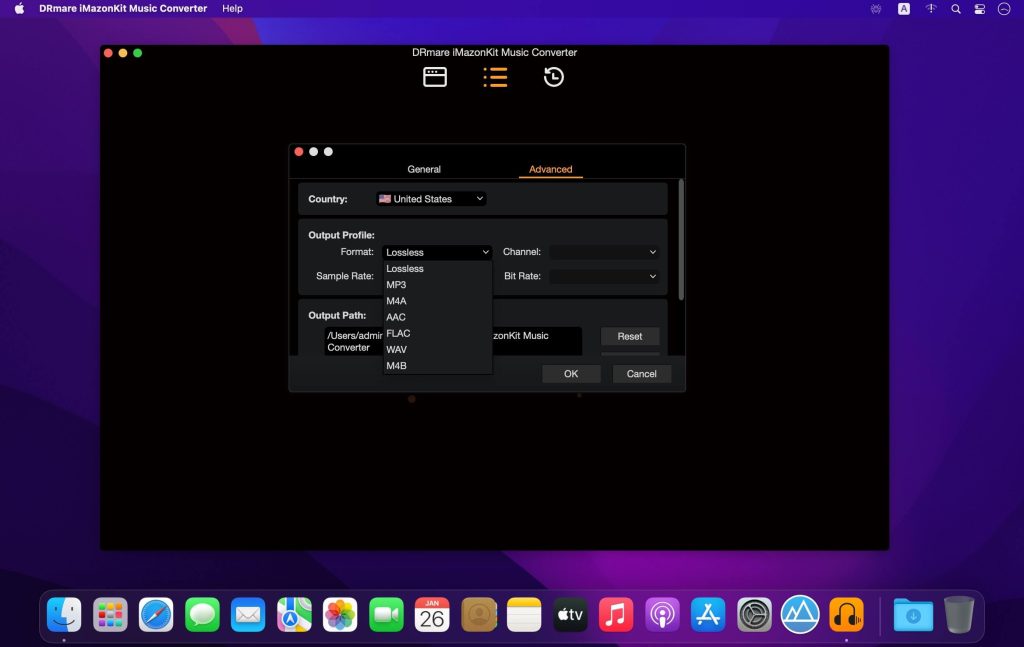Switch to the library window icon
This screenshot has height=647, width=1024.
point(435,76)
